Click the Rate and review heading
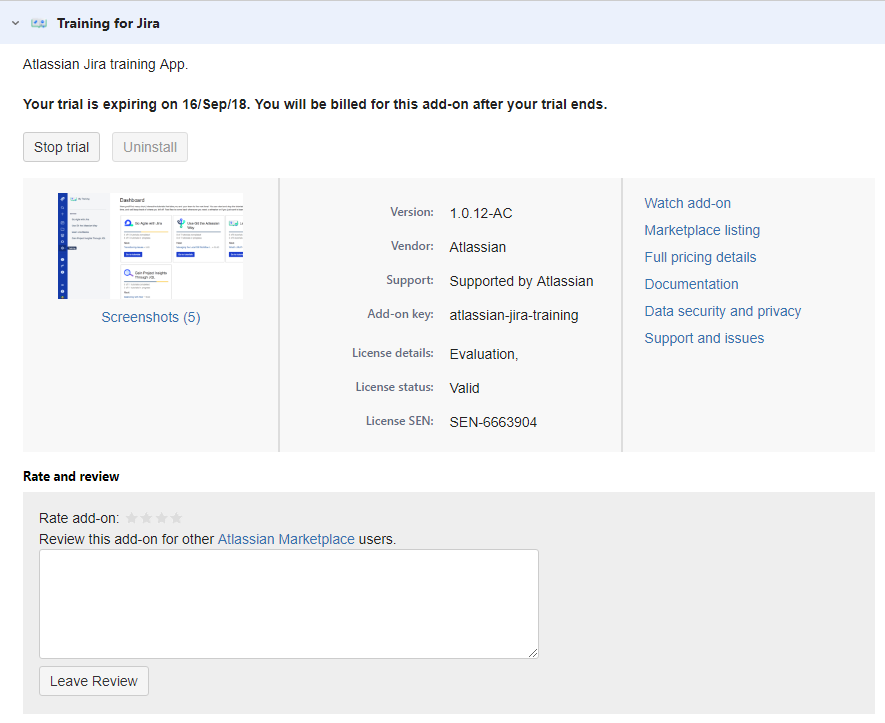Screen dimensions: 885x723 [x=71, y=476]
